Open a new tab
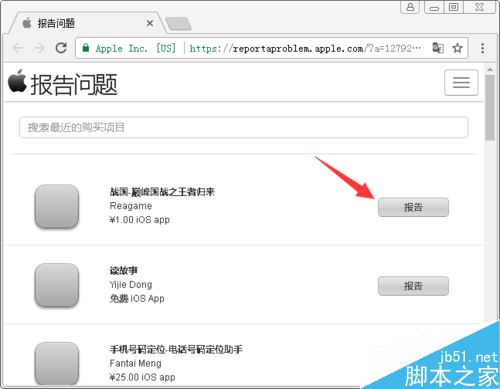 [x=178, y=24]
